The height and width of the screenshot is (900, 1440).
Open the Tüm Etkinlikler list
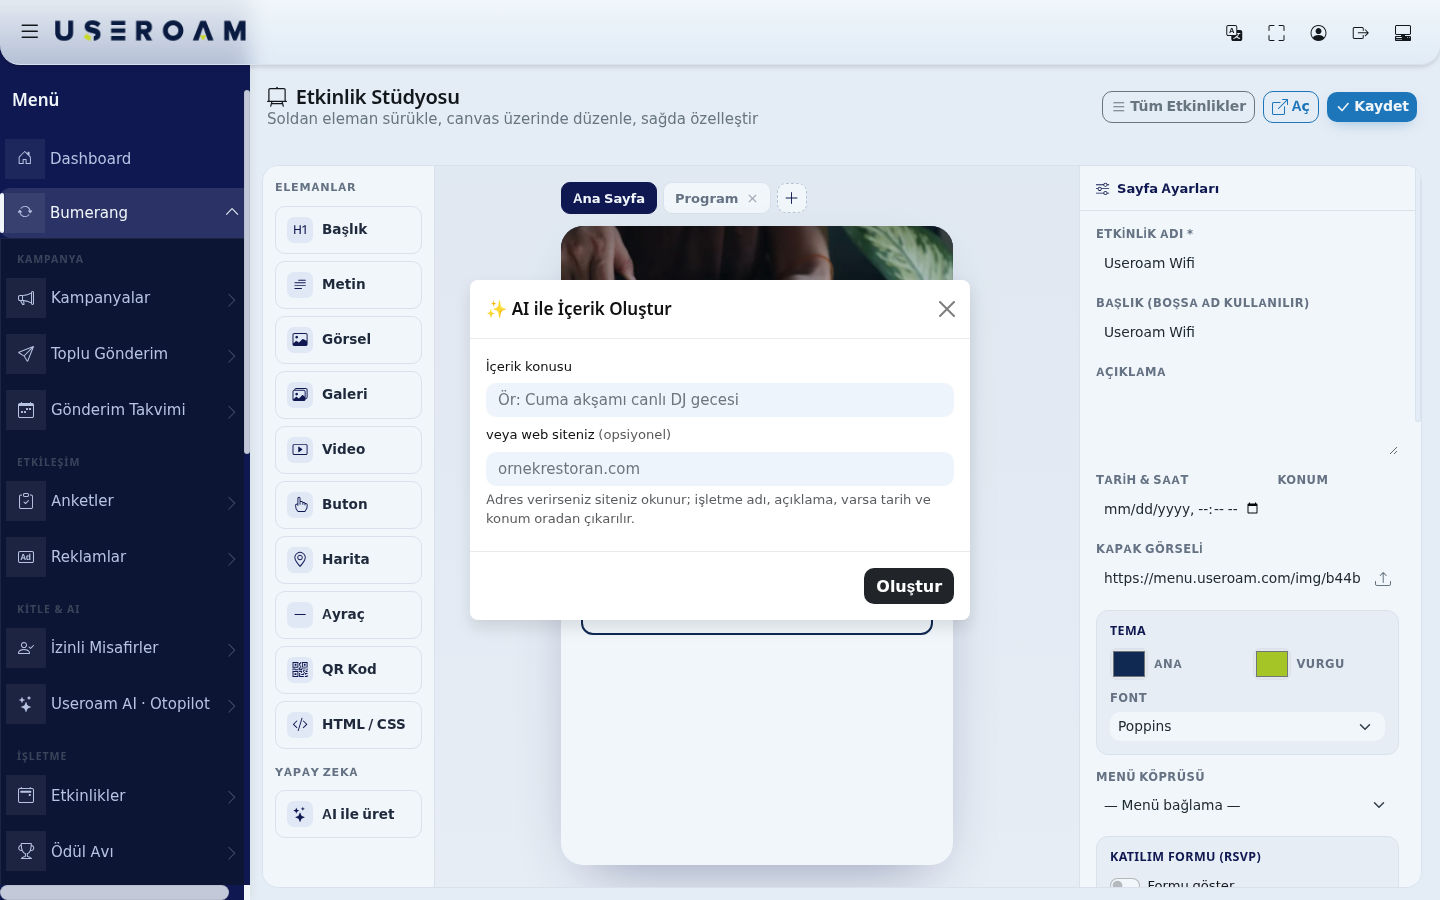(x=1178, y=107)
